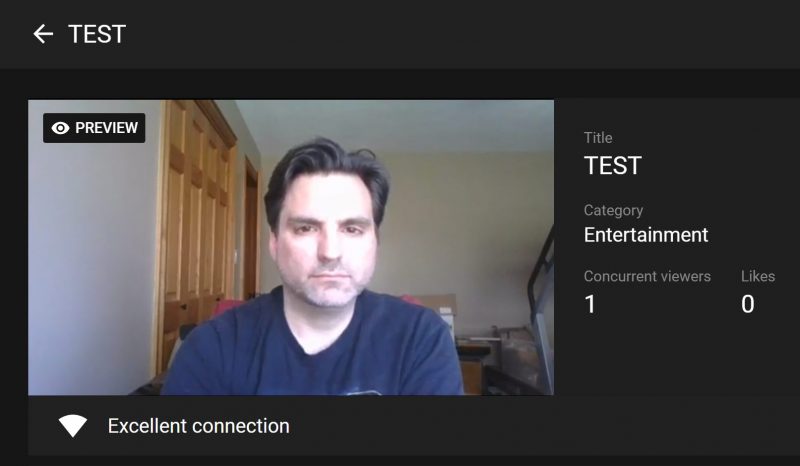This screenshot has width=800, height=466.
Task: Click the Wi-Fi signal connection icon
Action: 72,426
